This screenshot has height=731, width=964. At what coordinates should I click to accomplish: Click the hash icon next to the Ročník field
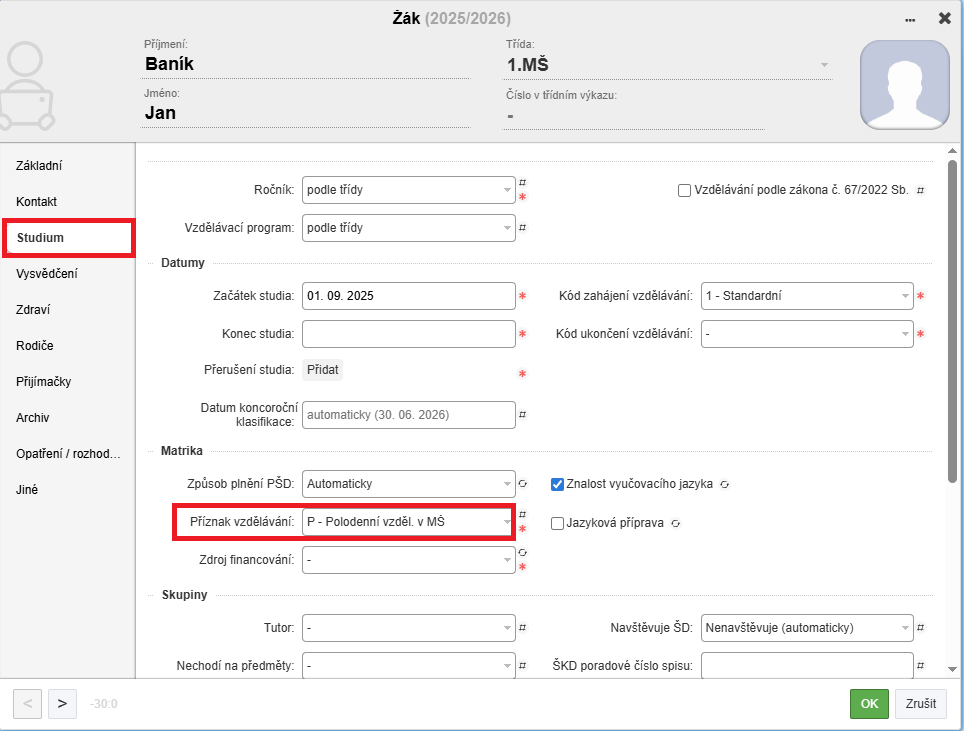(x=522, y=183)
